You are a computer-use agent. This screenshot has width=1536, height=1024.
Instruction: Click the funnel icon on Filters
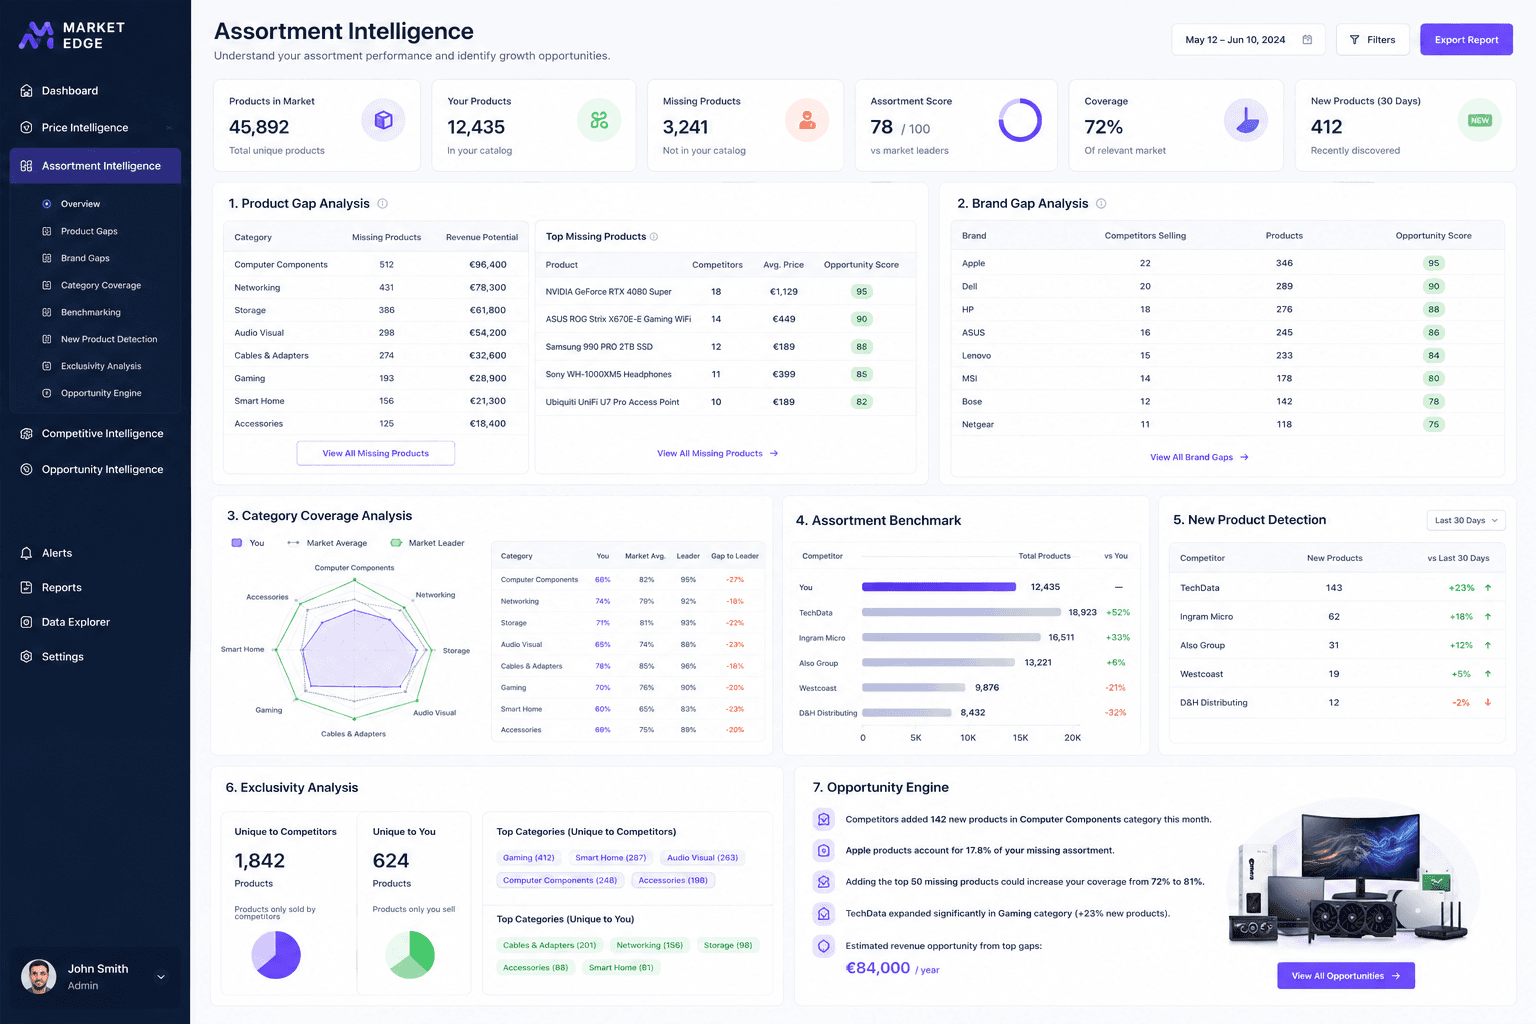pyautogui.click(x=1354, y=40)
